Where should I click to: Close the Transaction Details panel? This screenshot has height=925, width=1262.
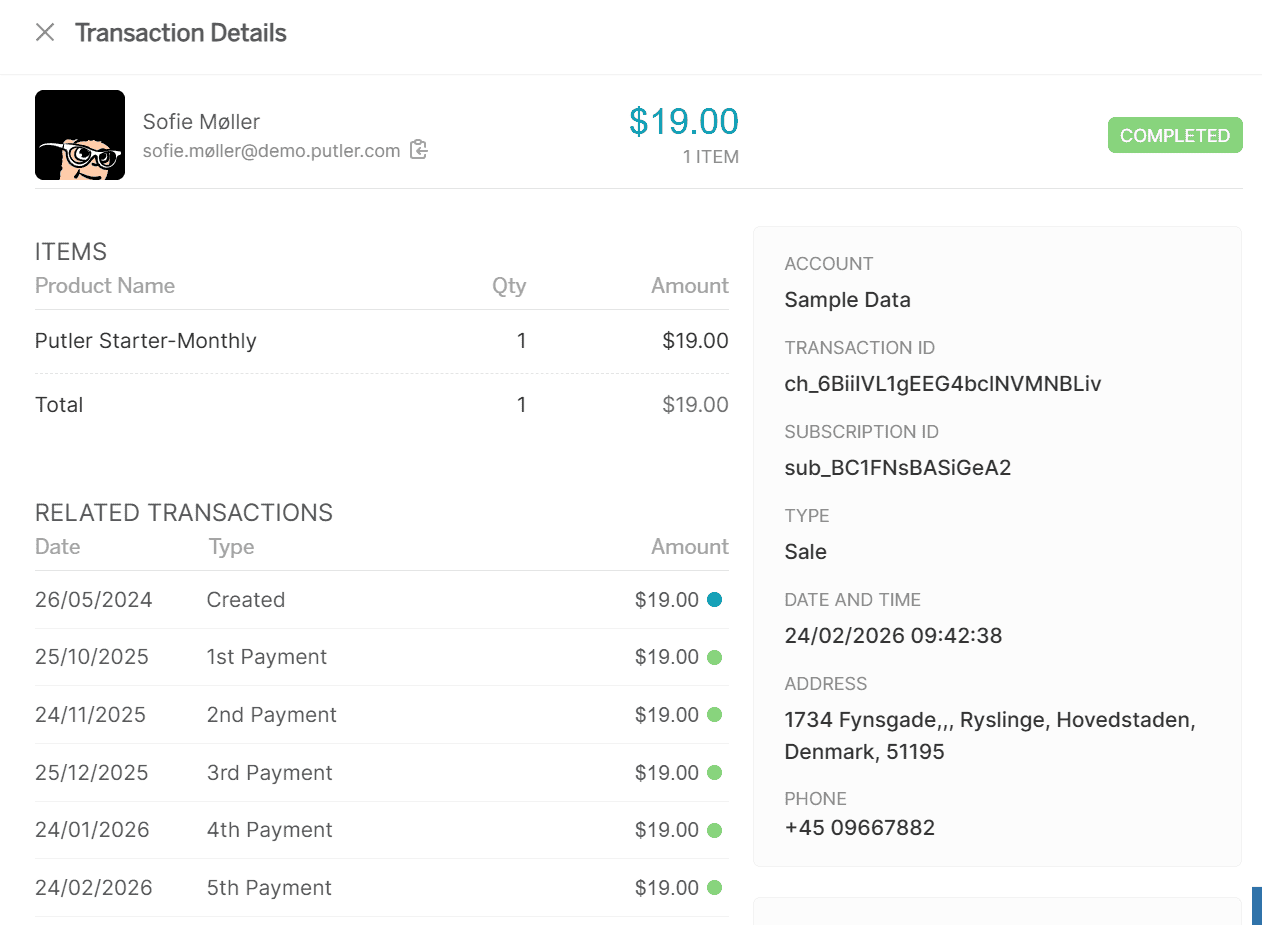44,32
